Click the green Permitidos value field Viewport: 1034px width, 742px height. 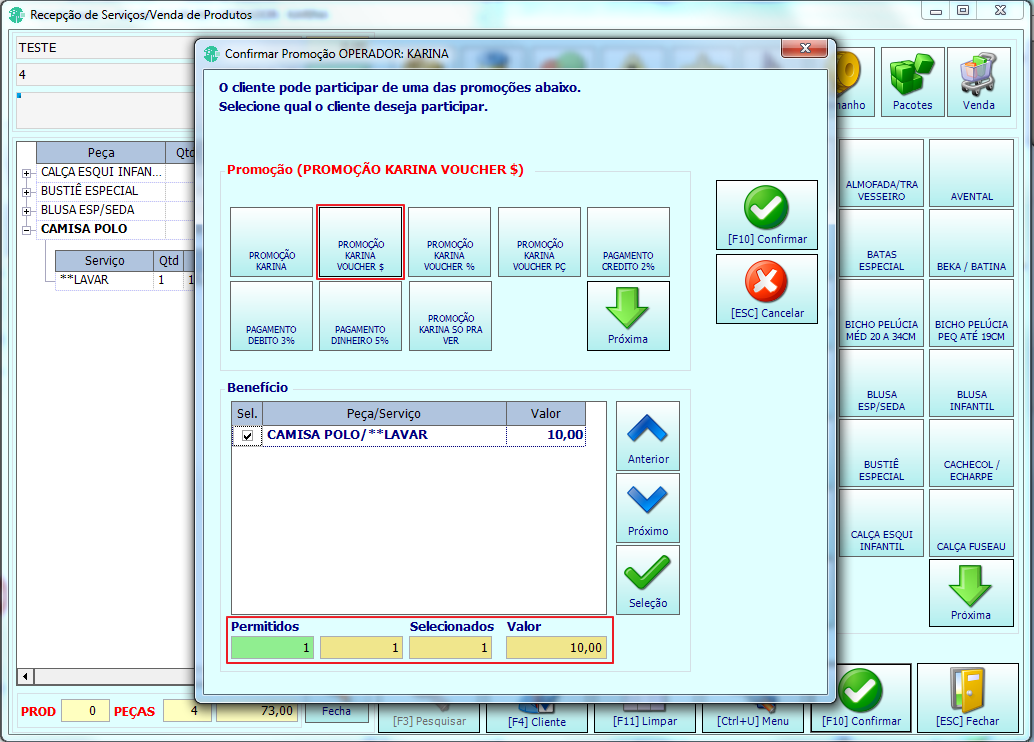(x=272, y=648)
